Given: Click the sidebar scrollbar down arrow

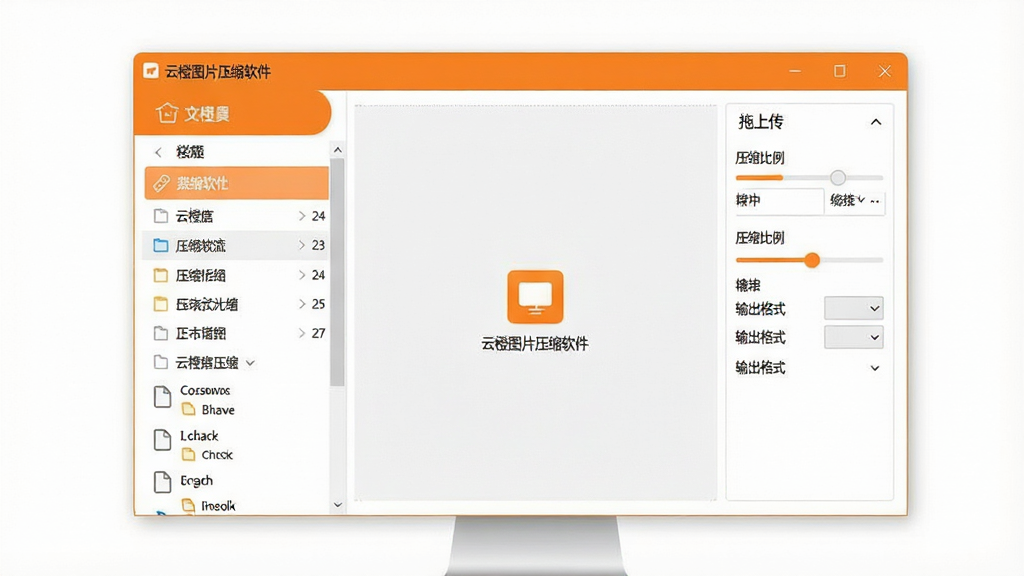Looking at the screenshot, I should click(x=338, y=504).
